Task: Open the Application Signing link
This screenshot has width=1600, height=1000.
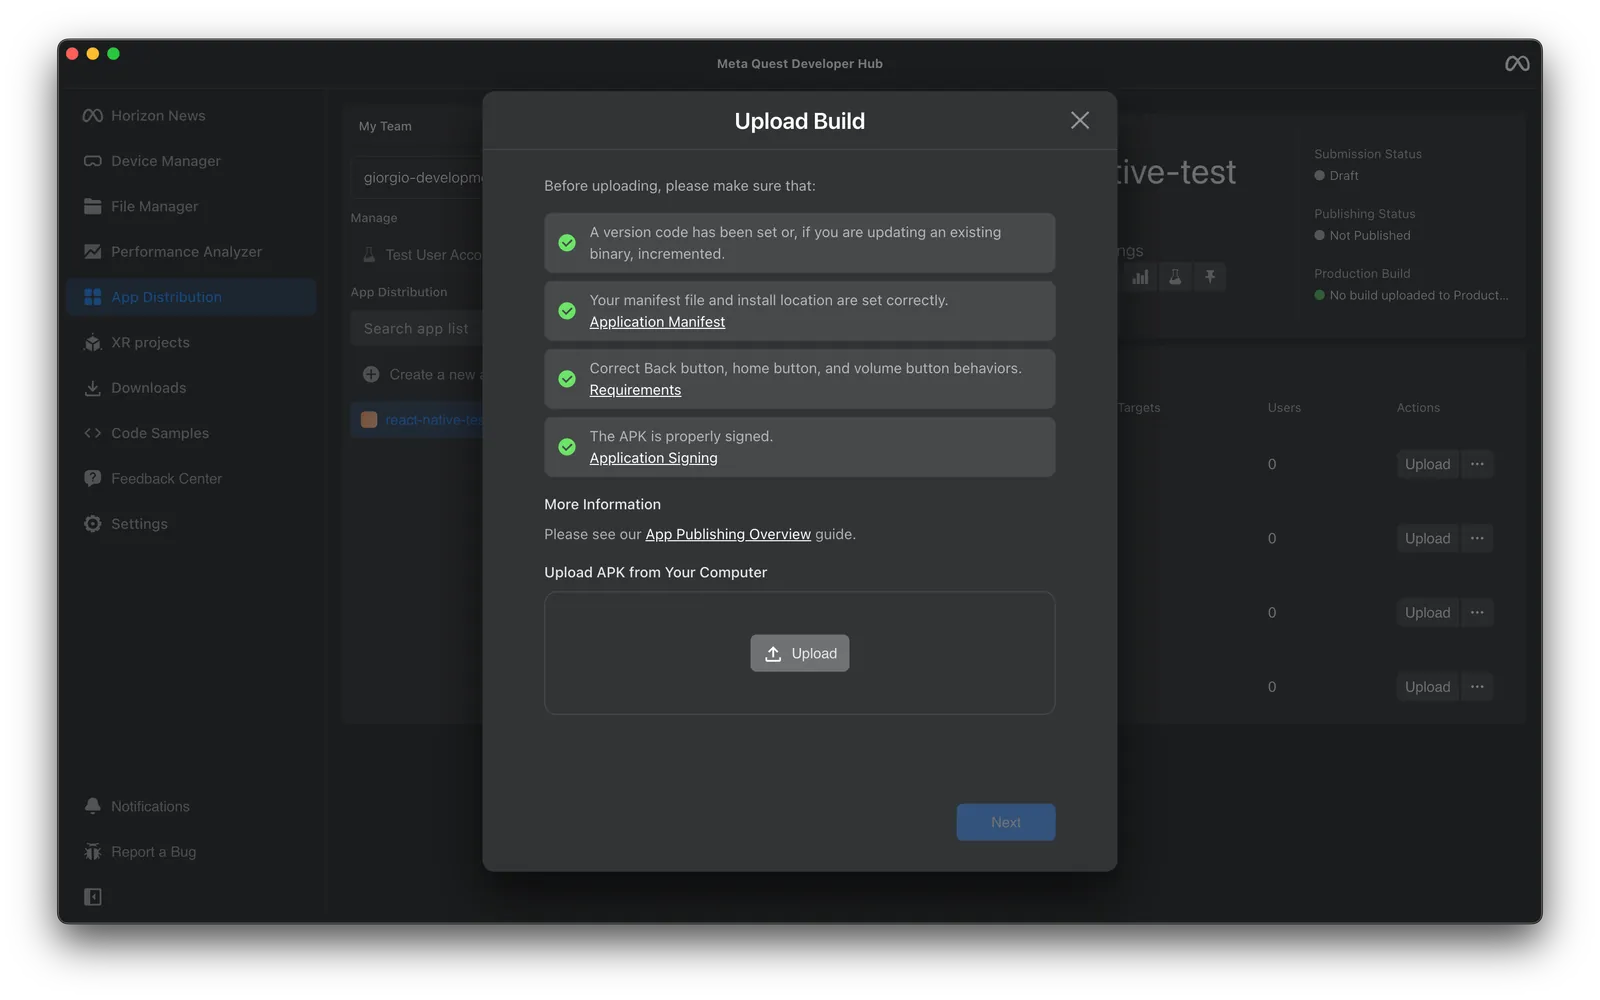Action: point(653,458)
